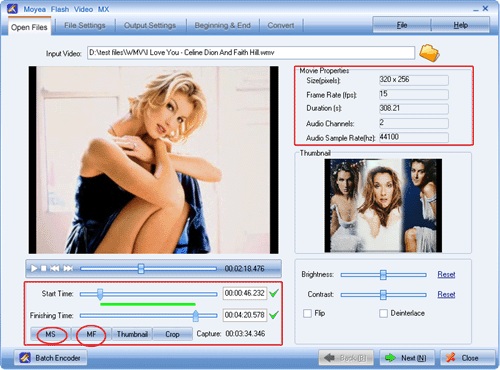Viewport: 500px width, 370px height.
Task: Open the folder icon to browse input video
Action: click(429, 53)
